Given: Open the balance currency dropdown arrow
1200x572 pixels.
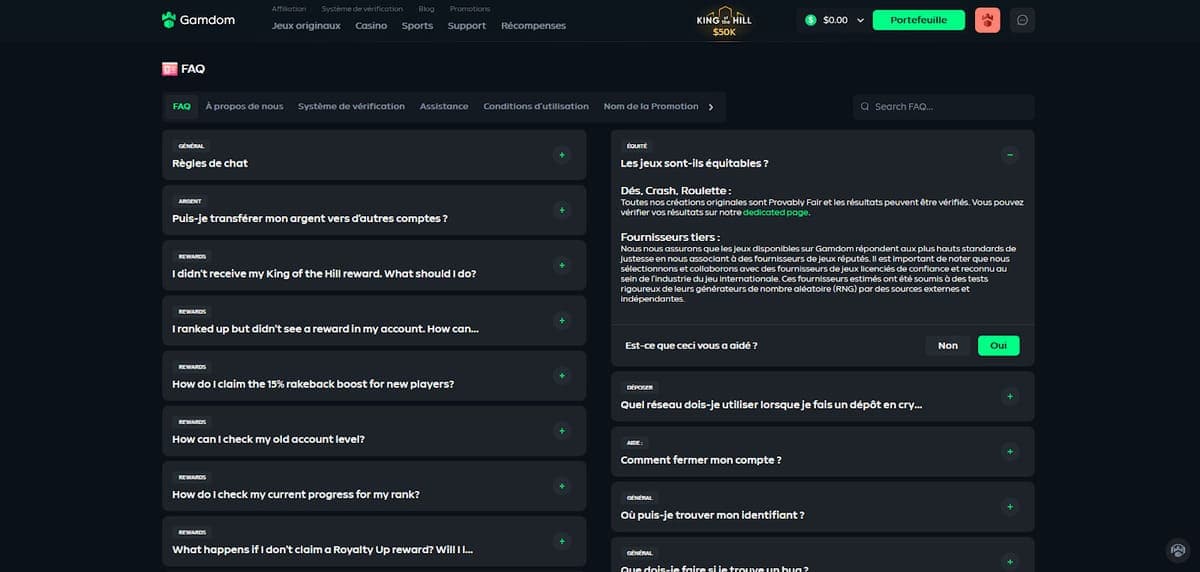Looking at the screenshot, I should click(860, 20).
